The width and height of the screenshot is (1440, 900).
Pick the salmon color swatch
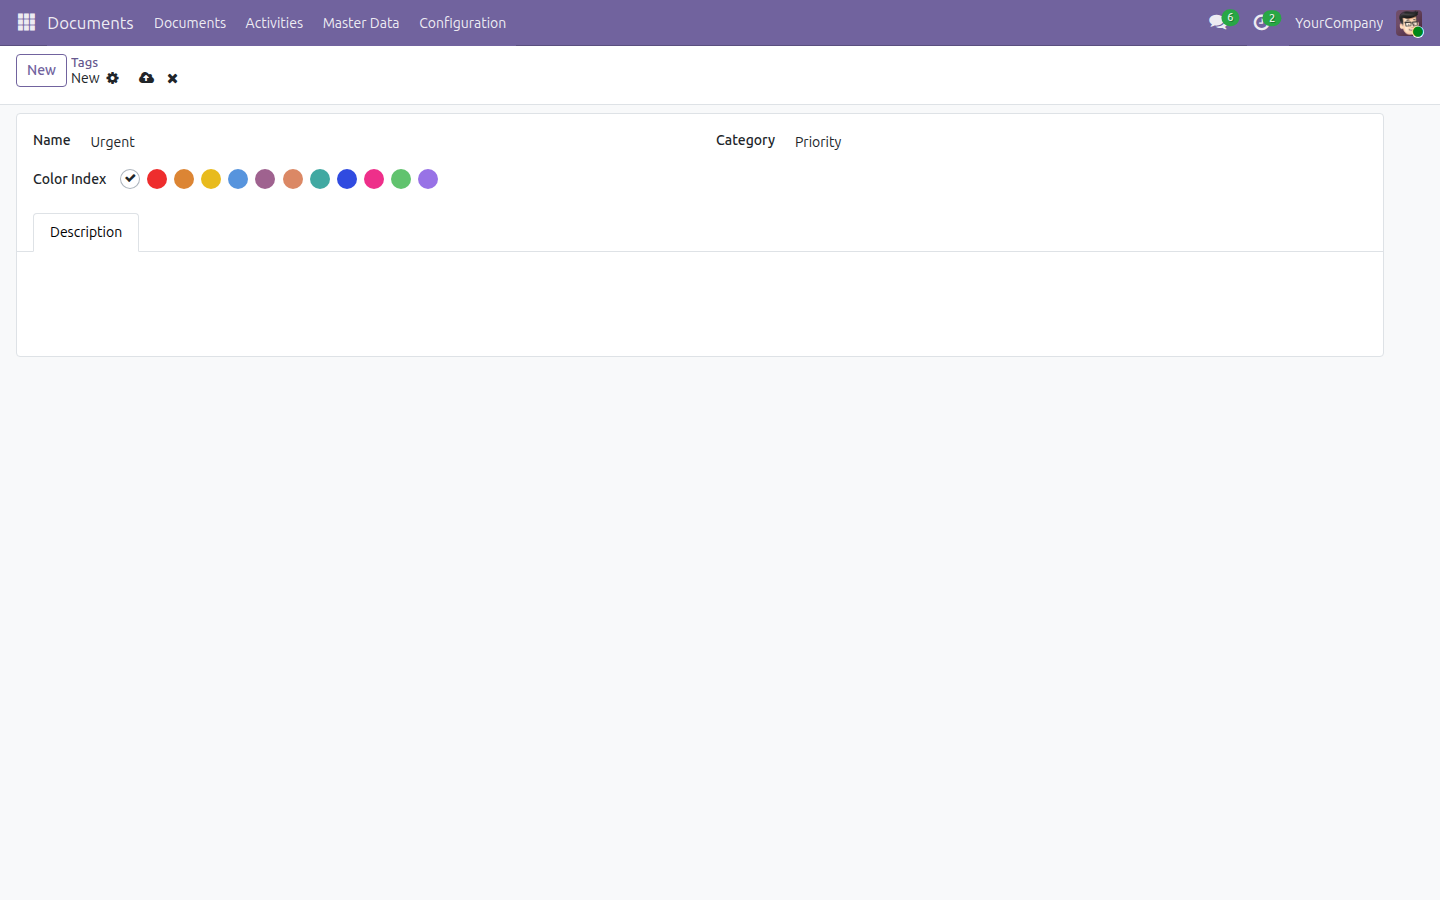(293, 179)
